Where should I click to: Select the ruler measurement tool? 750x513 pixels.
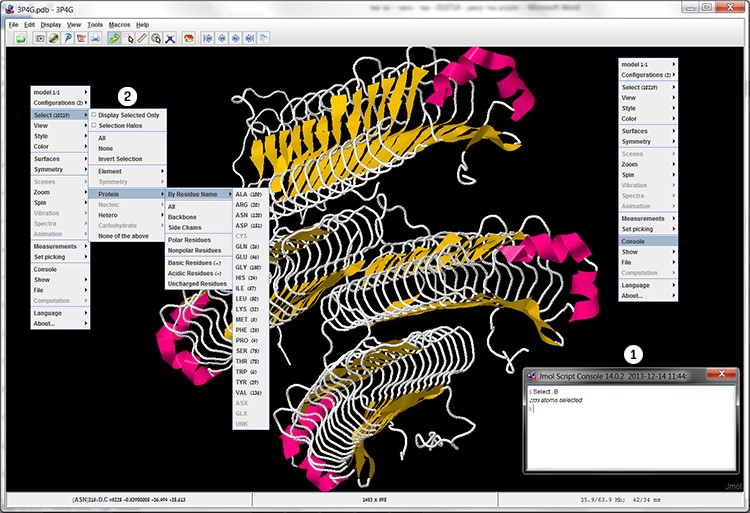pyautogui.click(x=142, y=38)
